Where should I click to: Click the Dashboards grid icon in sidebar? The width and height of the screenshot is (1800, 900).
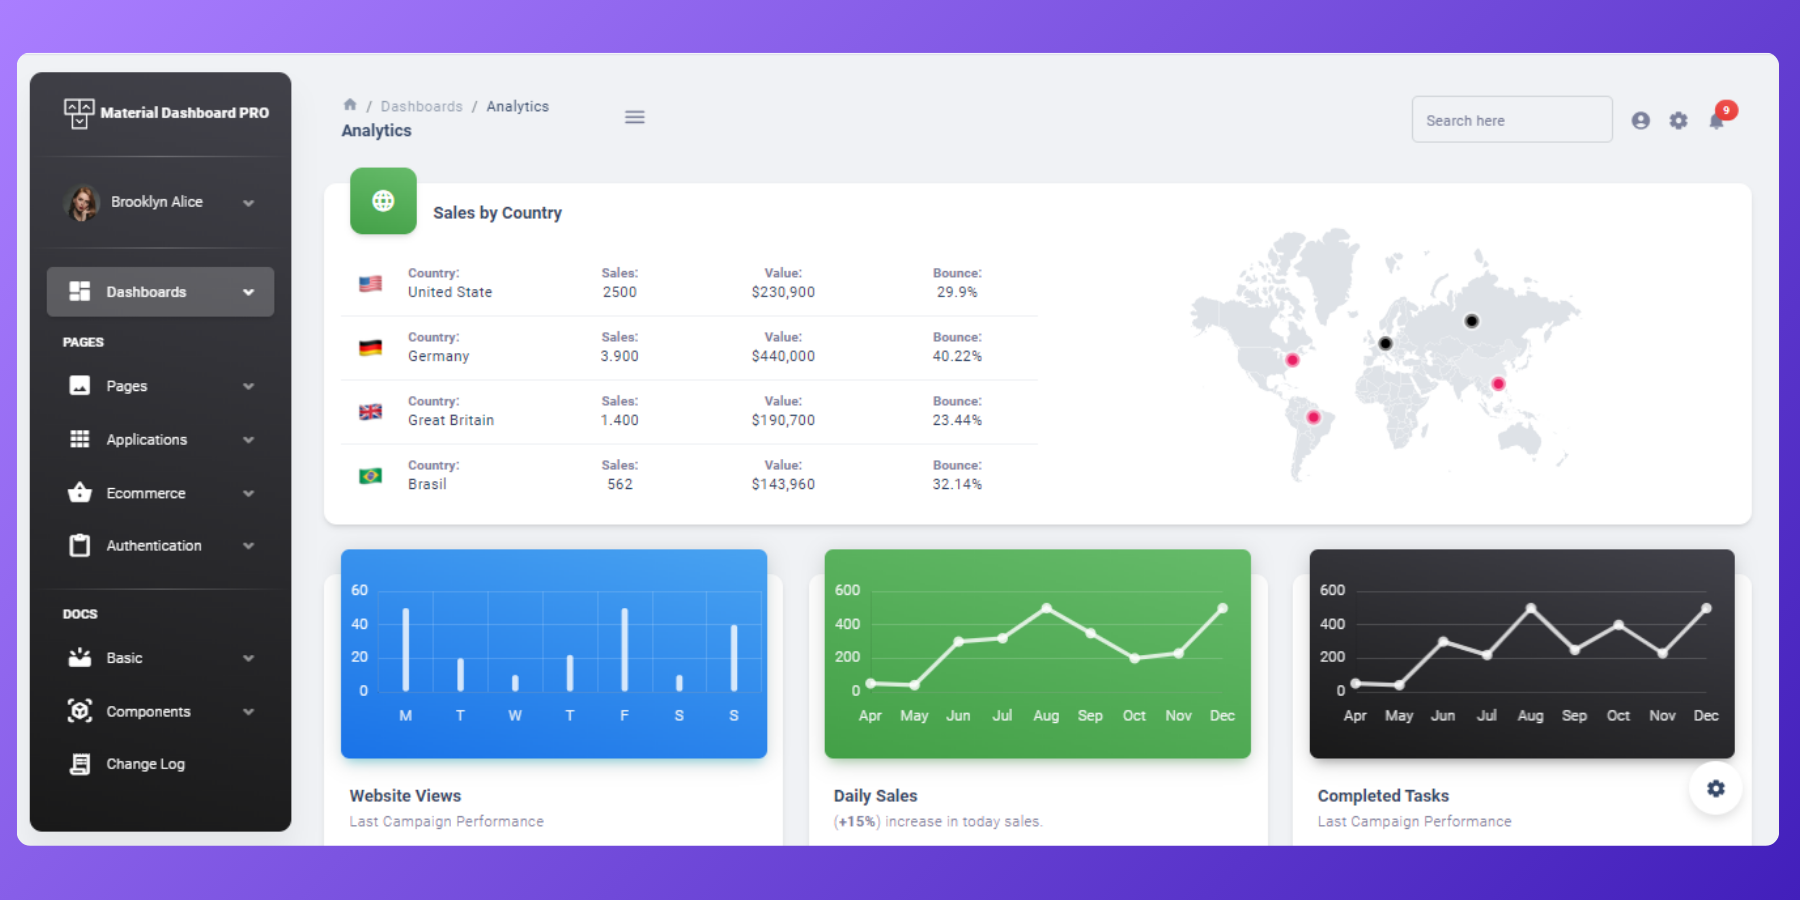pyautogui.click(x=80, y=291)
